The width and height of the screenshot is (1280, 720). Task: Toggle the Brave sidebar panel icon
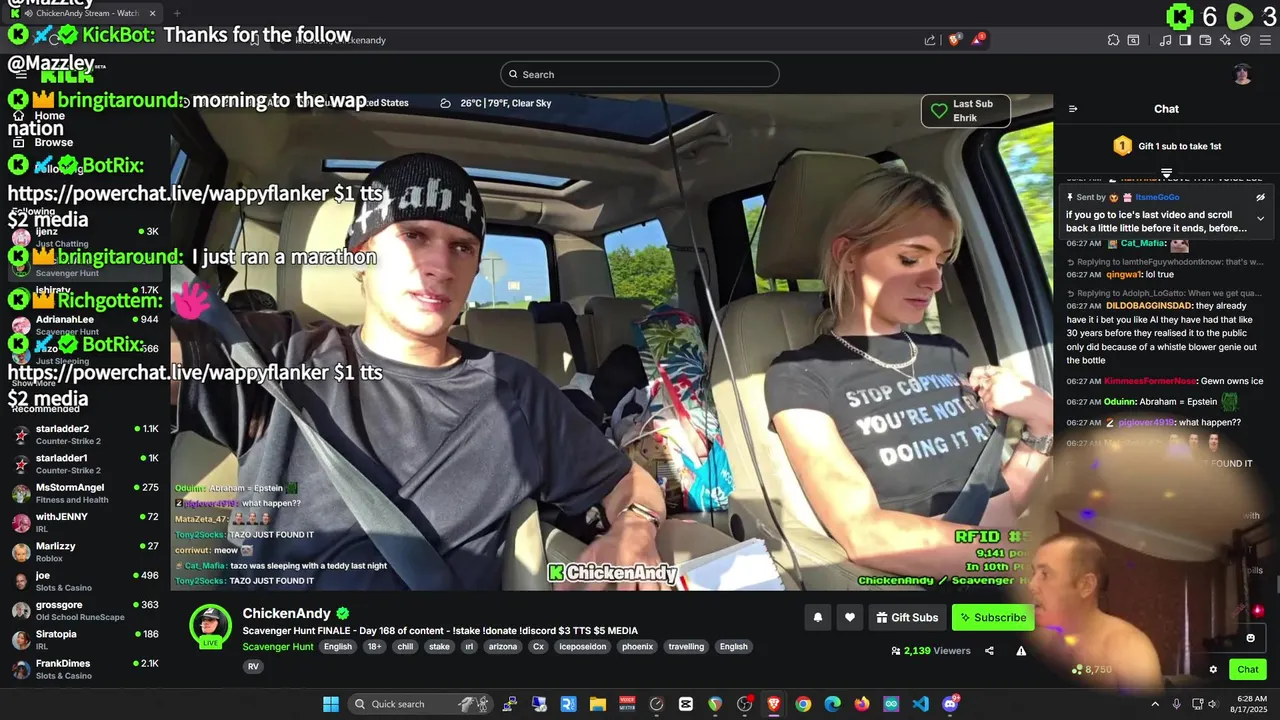pos(1185,40)
